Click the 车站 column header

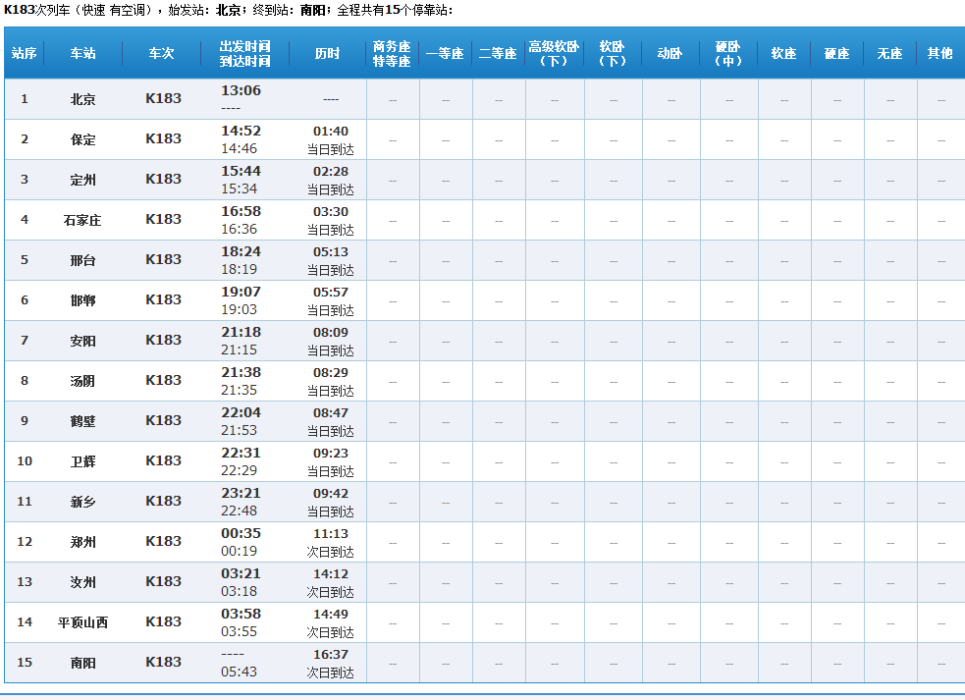pyautogui.click(x=83, y=54)
